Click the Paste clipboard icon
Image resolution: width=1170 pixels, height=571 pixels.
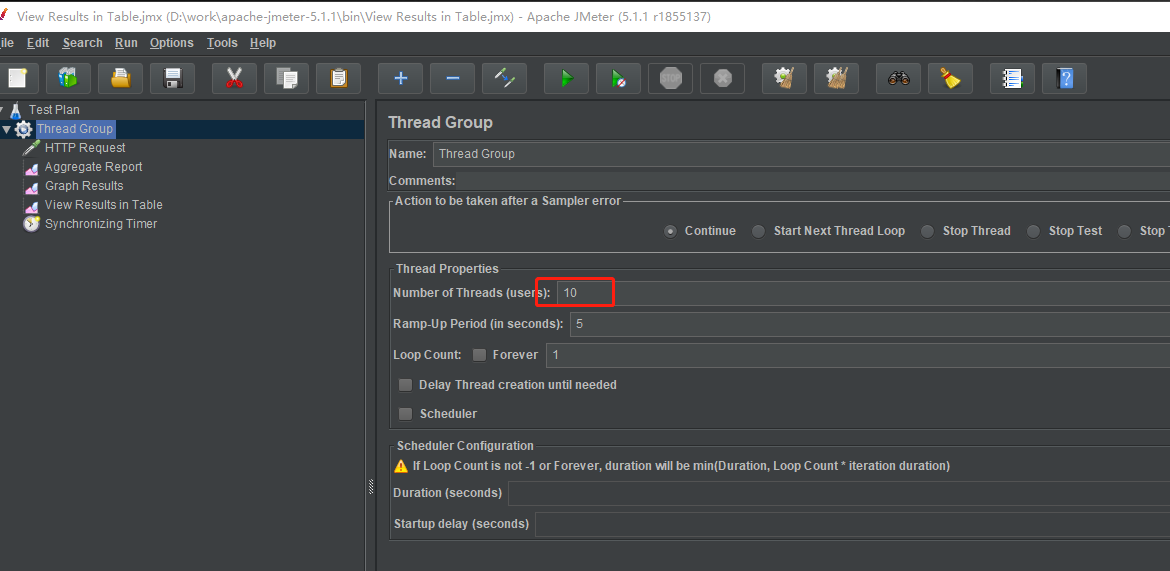pyautogui.click(x=339, y=78)
